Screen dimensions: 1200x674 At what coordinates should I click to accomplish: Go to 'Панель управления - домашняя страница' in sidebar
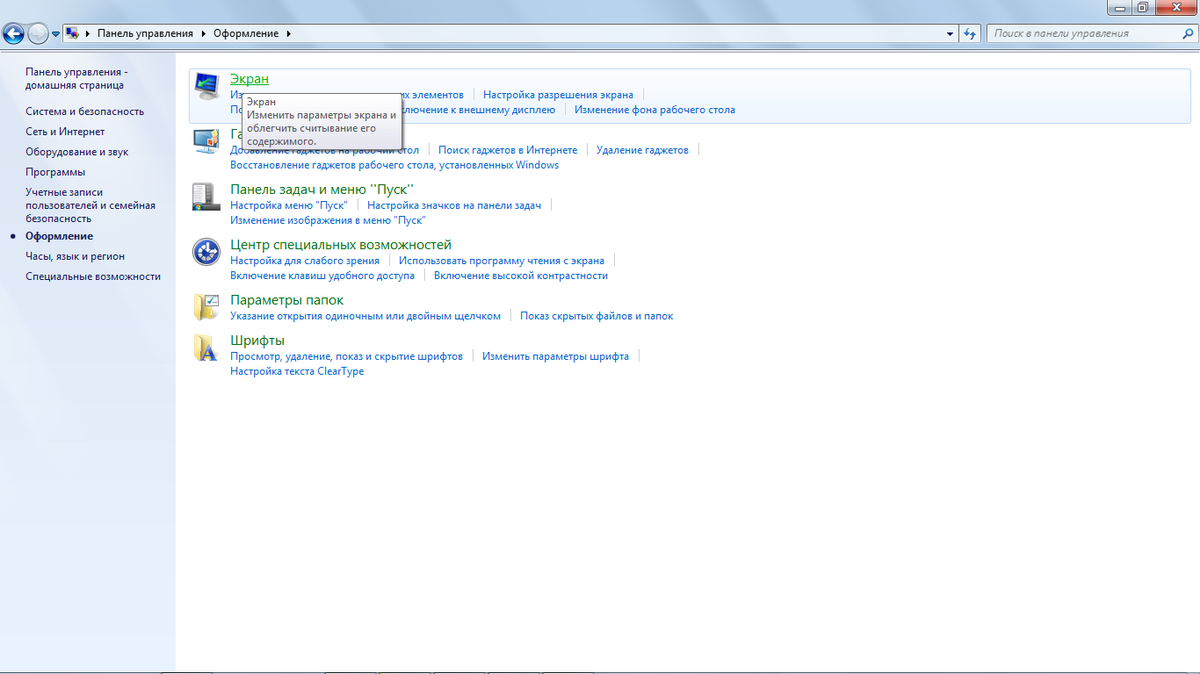76,79
